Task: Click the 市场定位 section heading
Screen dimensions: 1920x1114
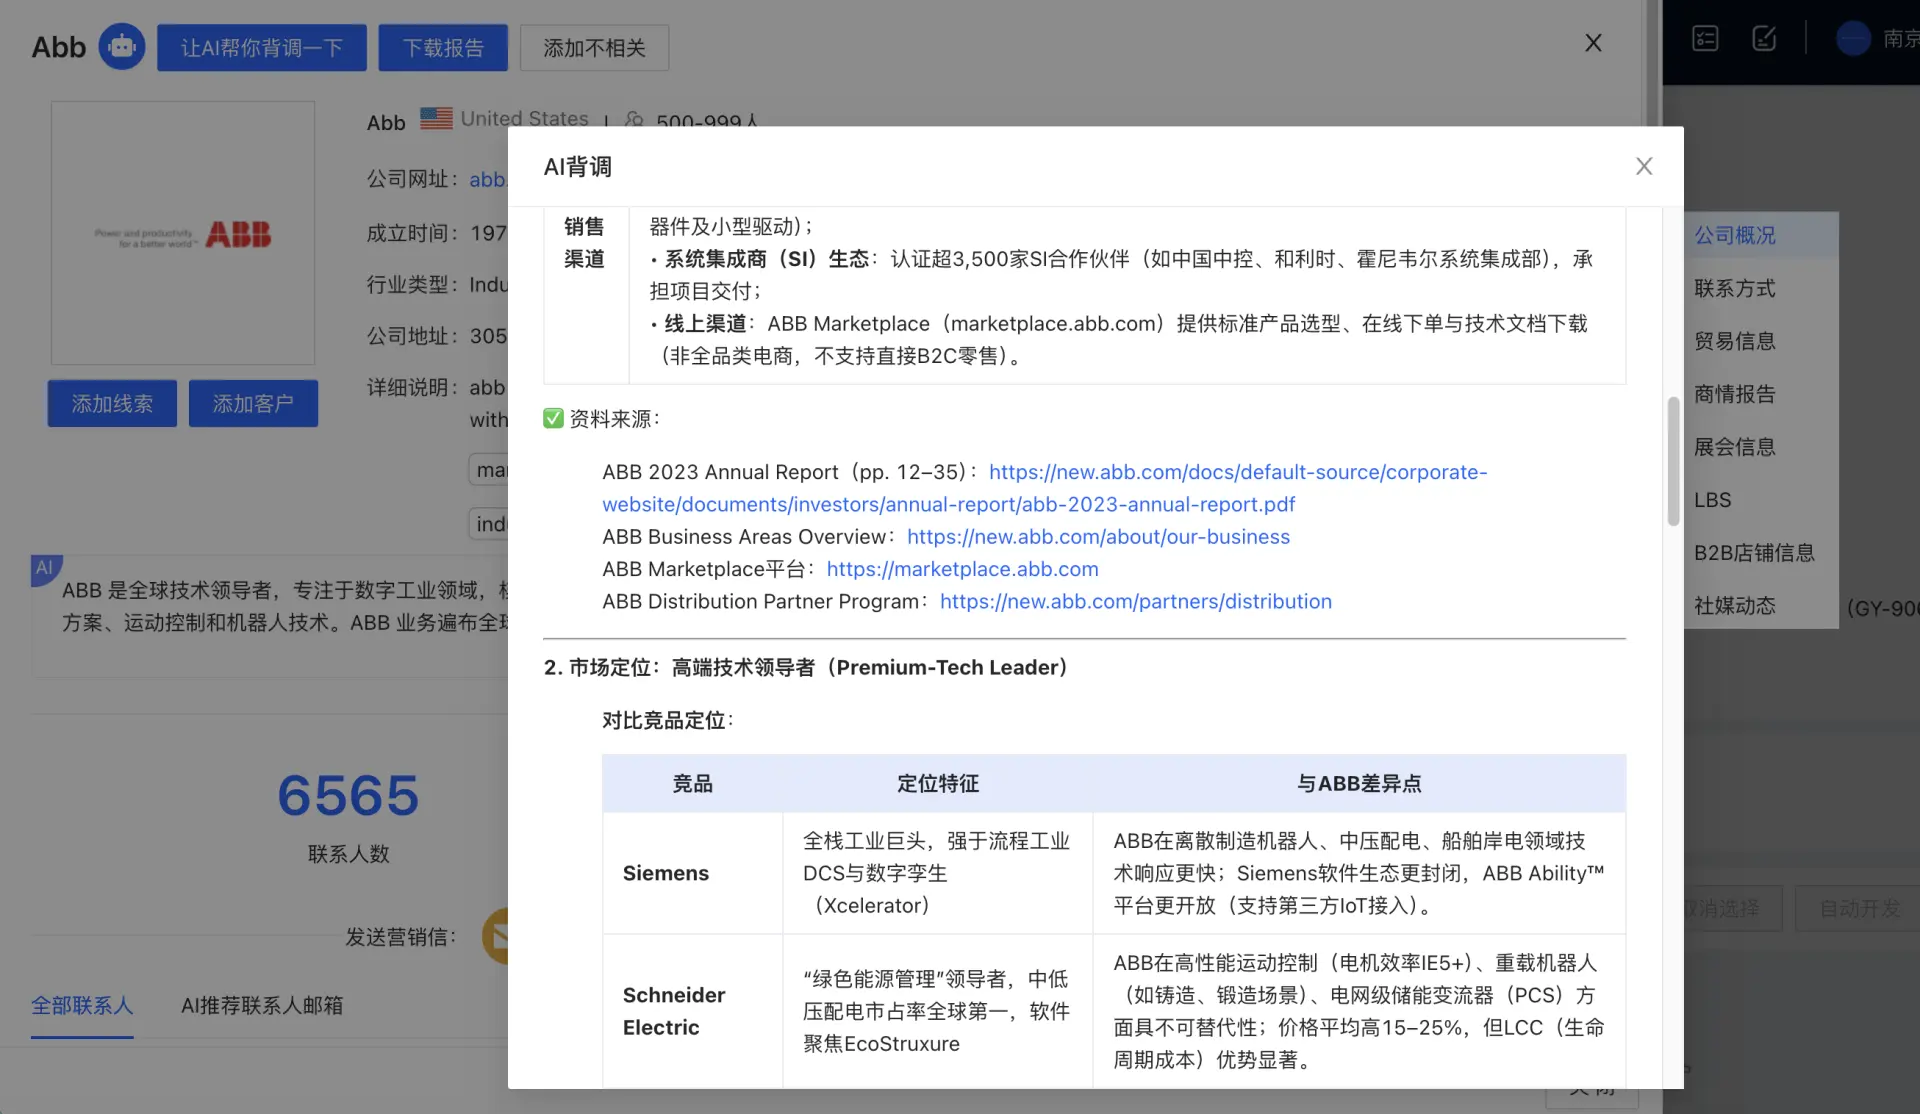Action: point(805,667)
